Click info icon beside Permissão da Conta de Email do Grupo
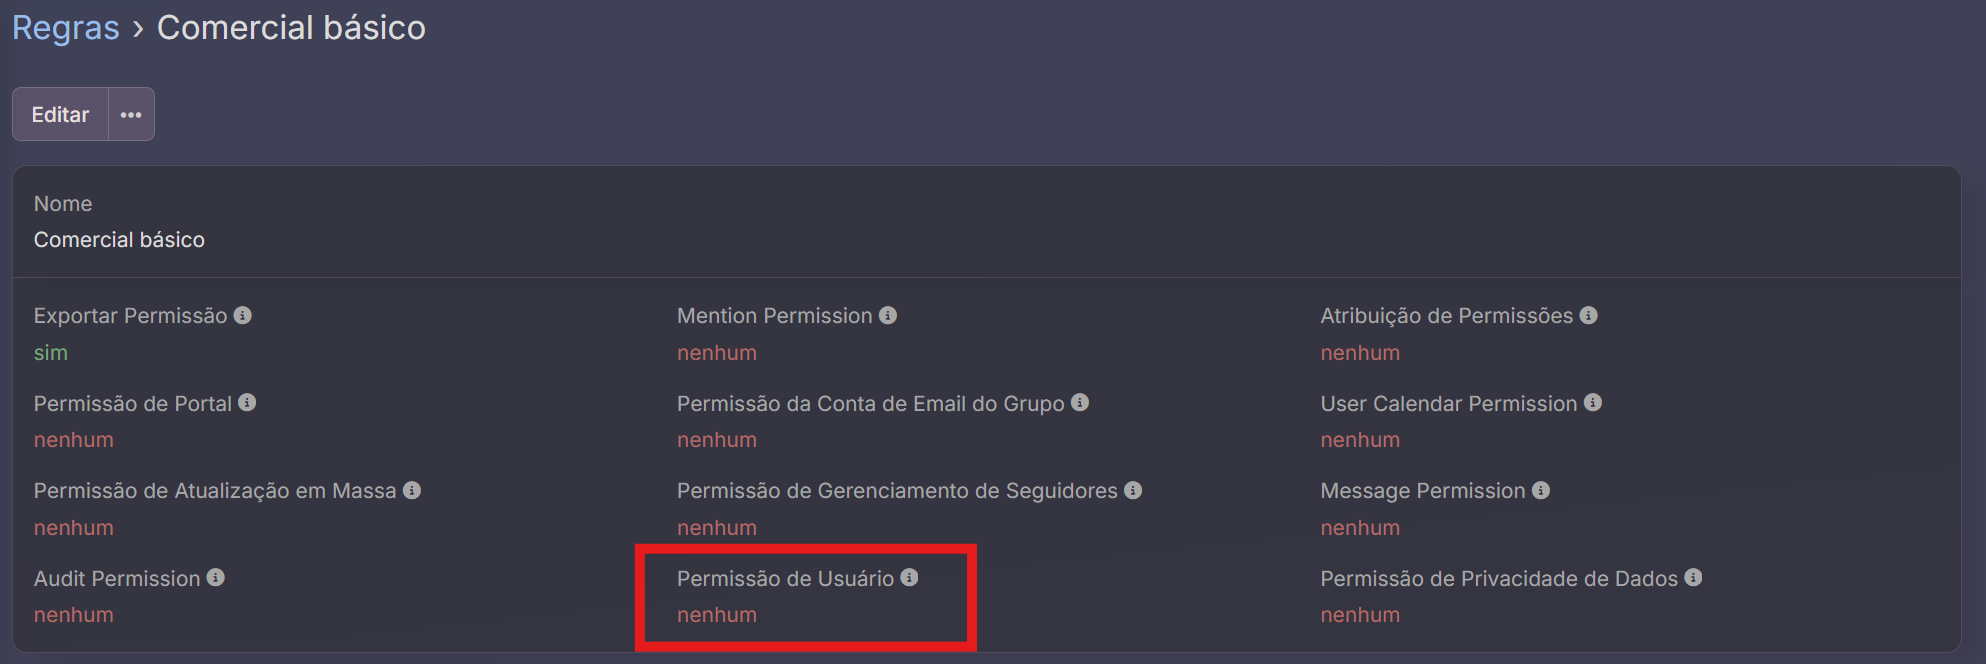This screenshot has width=1986, height=664. 1080,402
